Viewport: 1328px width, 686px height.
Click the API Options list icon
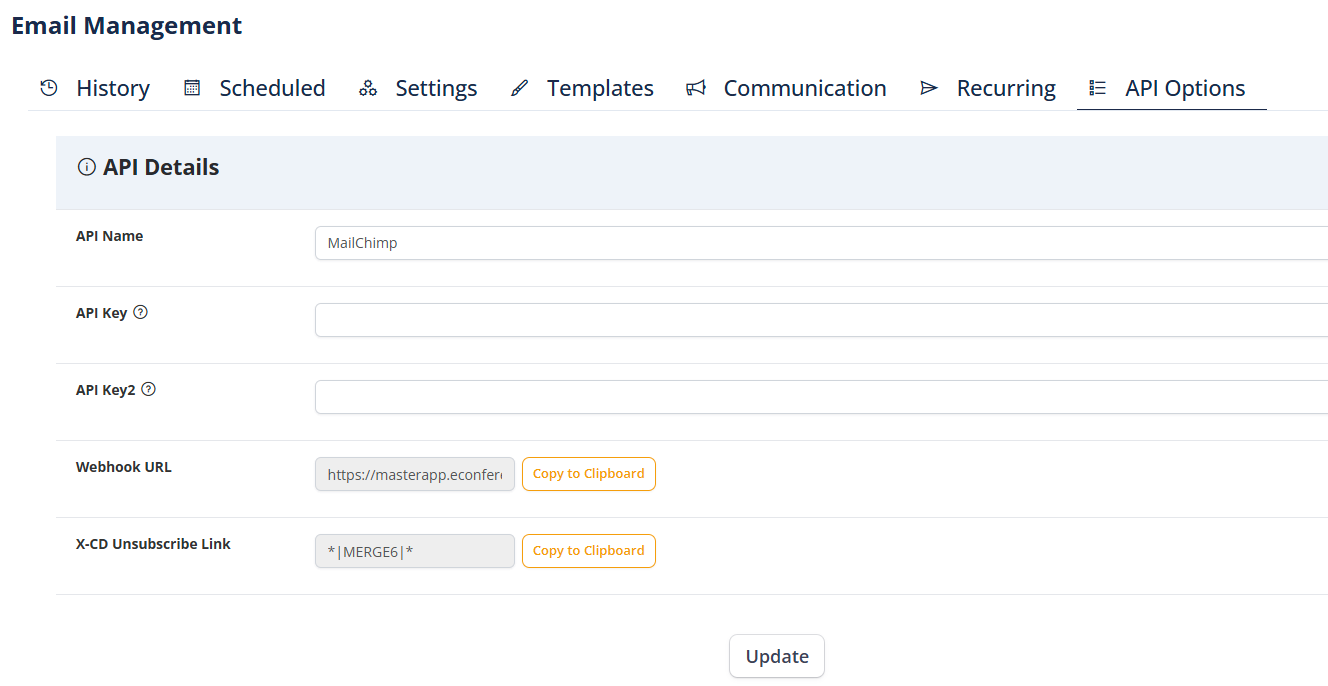point(1097,88)
